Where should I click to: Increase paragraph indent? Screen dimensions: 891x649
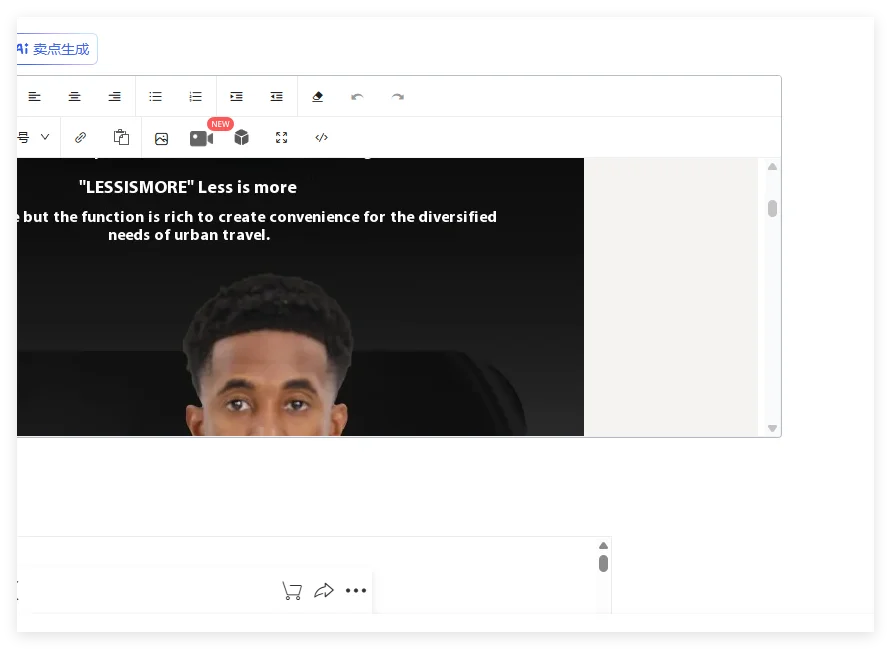(x=236, y=97)
